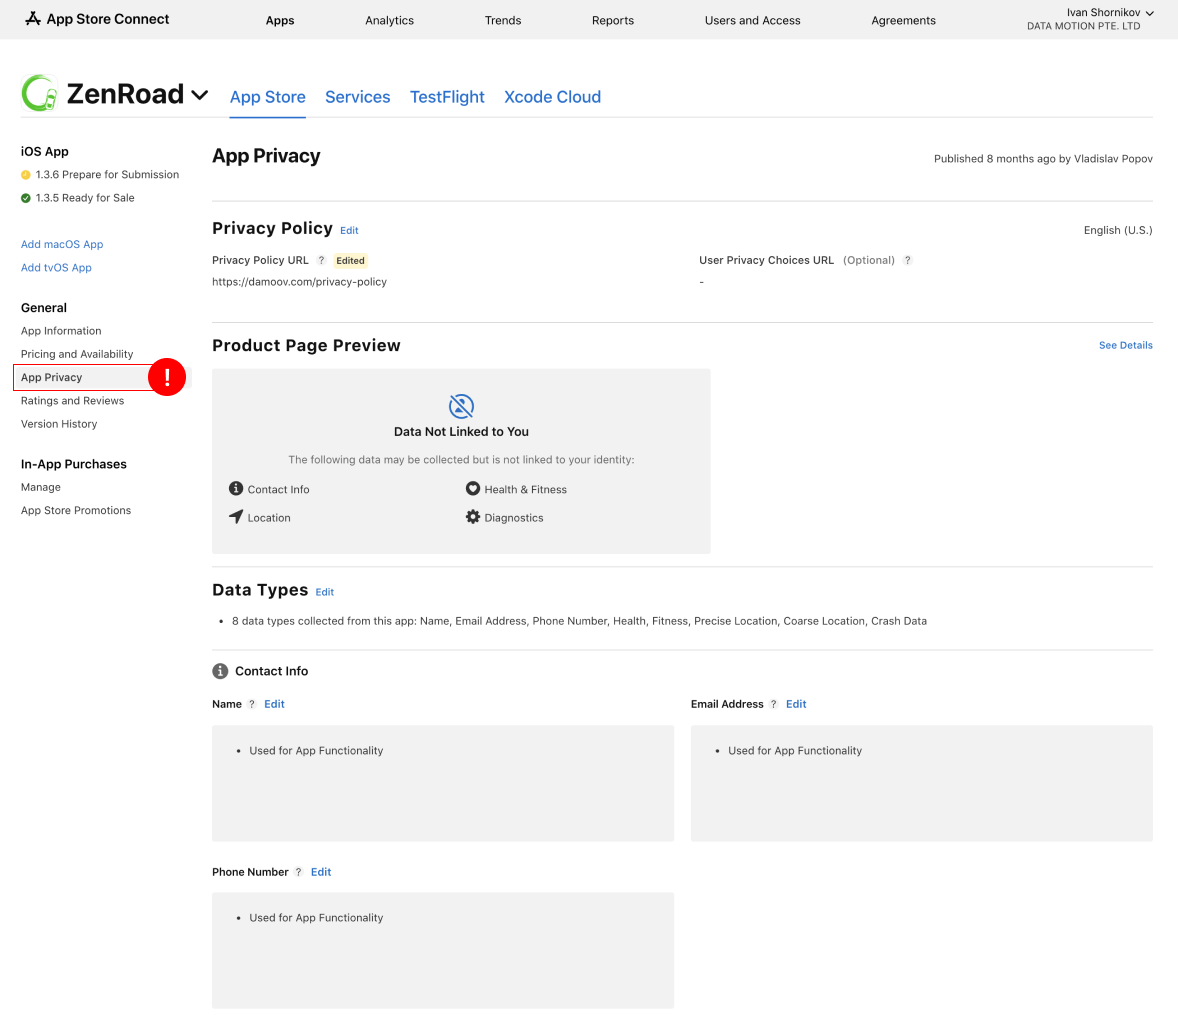Click English (U.S.) language label
This screenshot has height=1024, width=1178.
[x=1118, y=231]
